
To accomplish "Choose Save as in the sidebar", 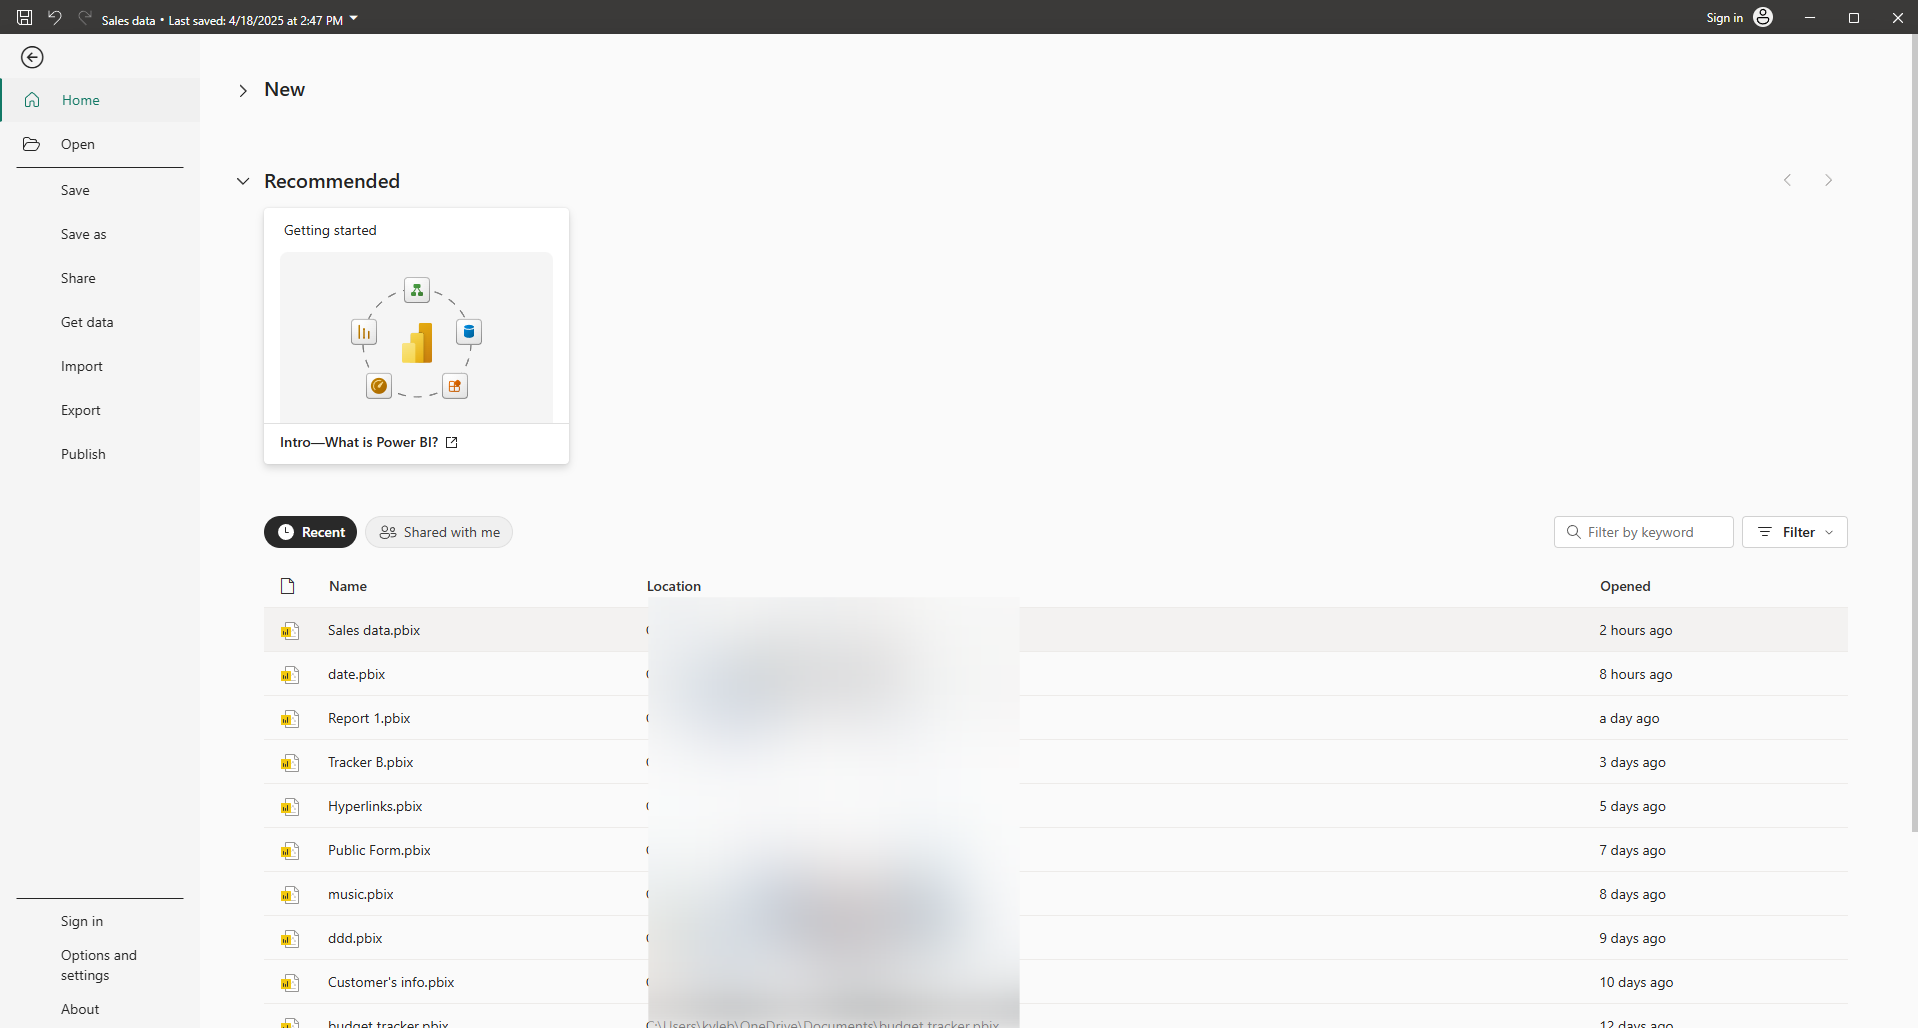I will (83, 234).
